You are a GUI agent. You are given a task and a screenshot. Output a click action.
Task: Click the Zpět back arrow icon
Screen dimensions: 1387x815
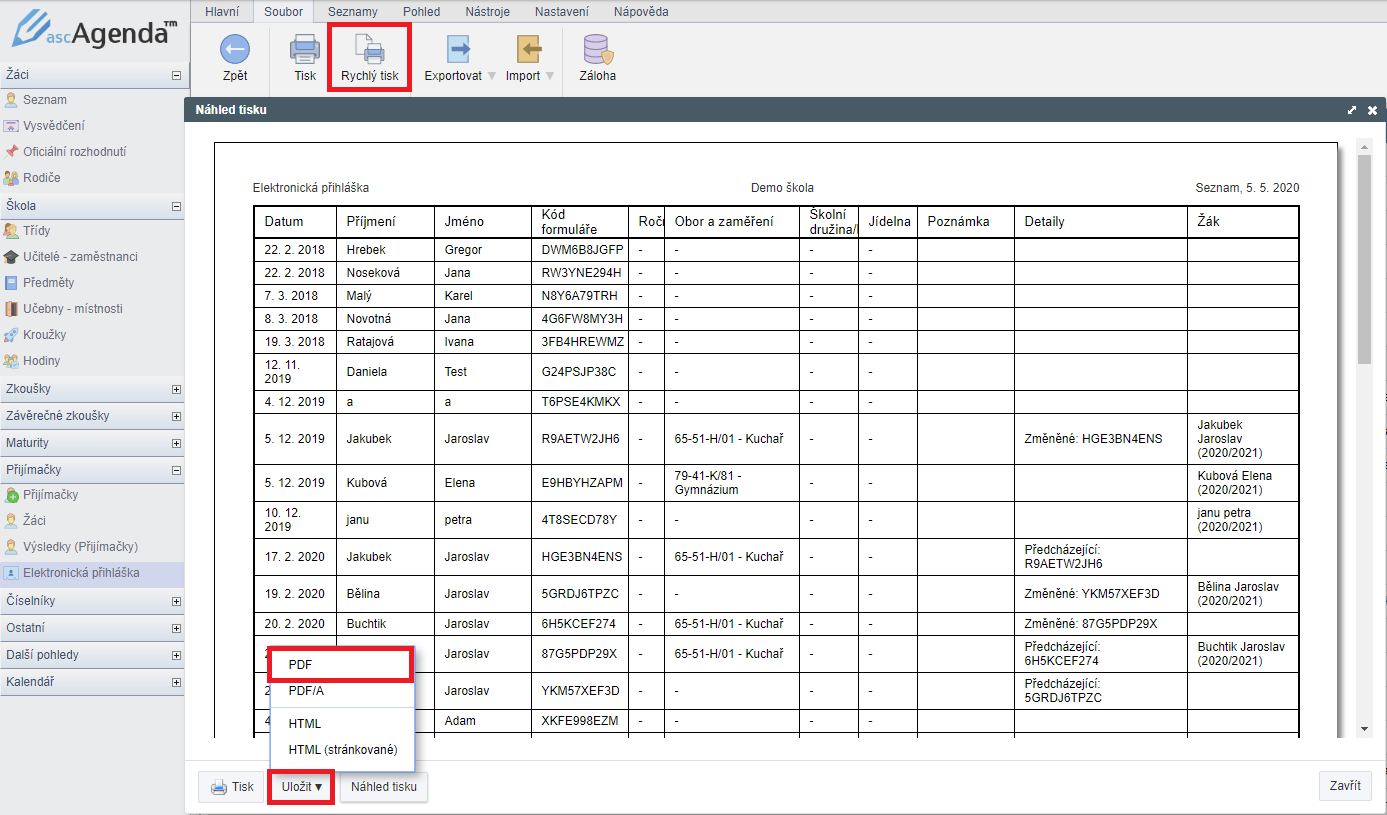click(235, 49)
